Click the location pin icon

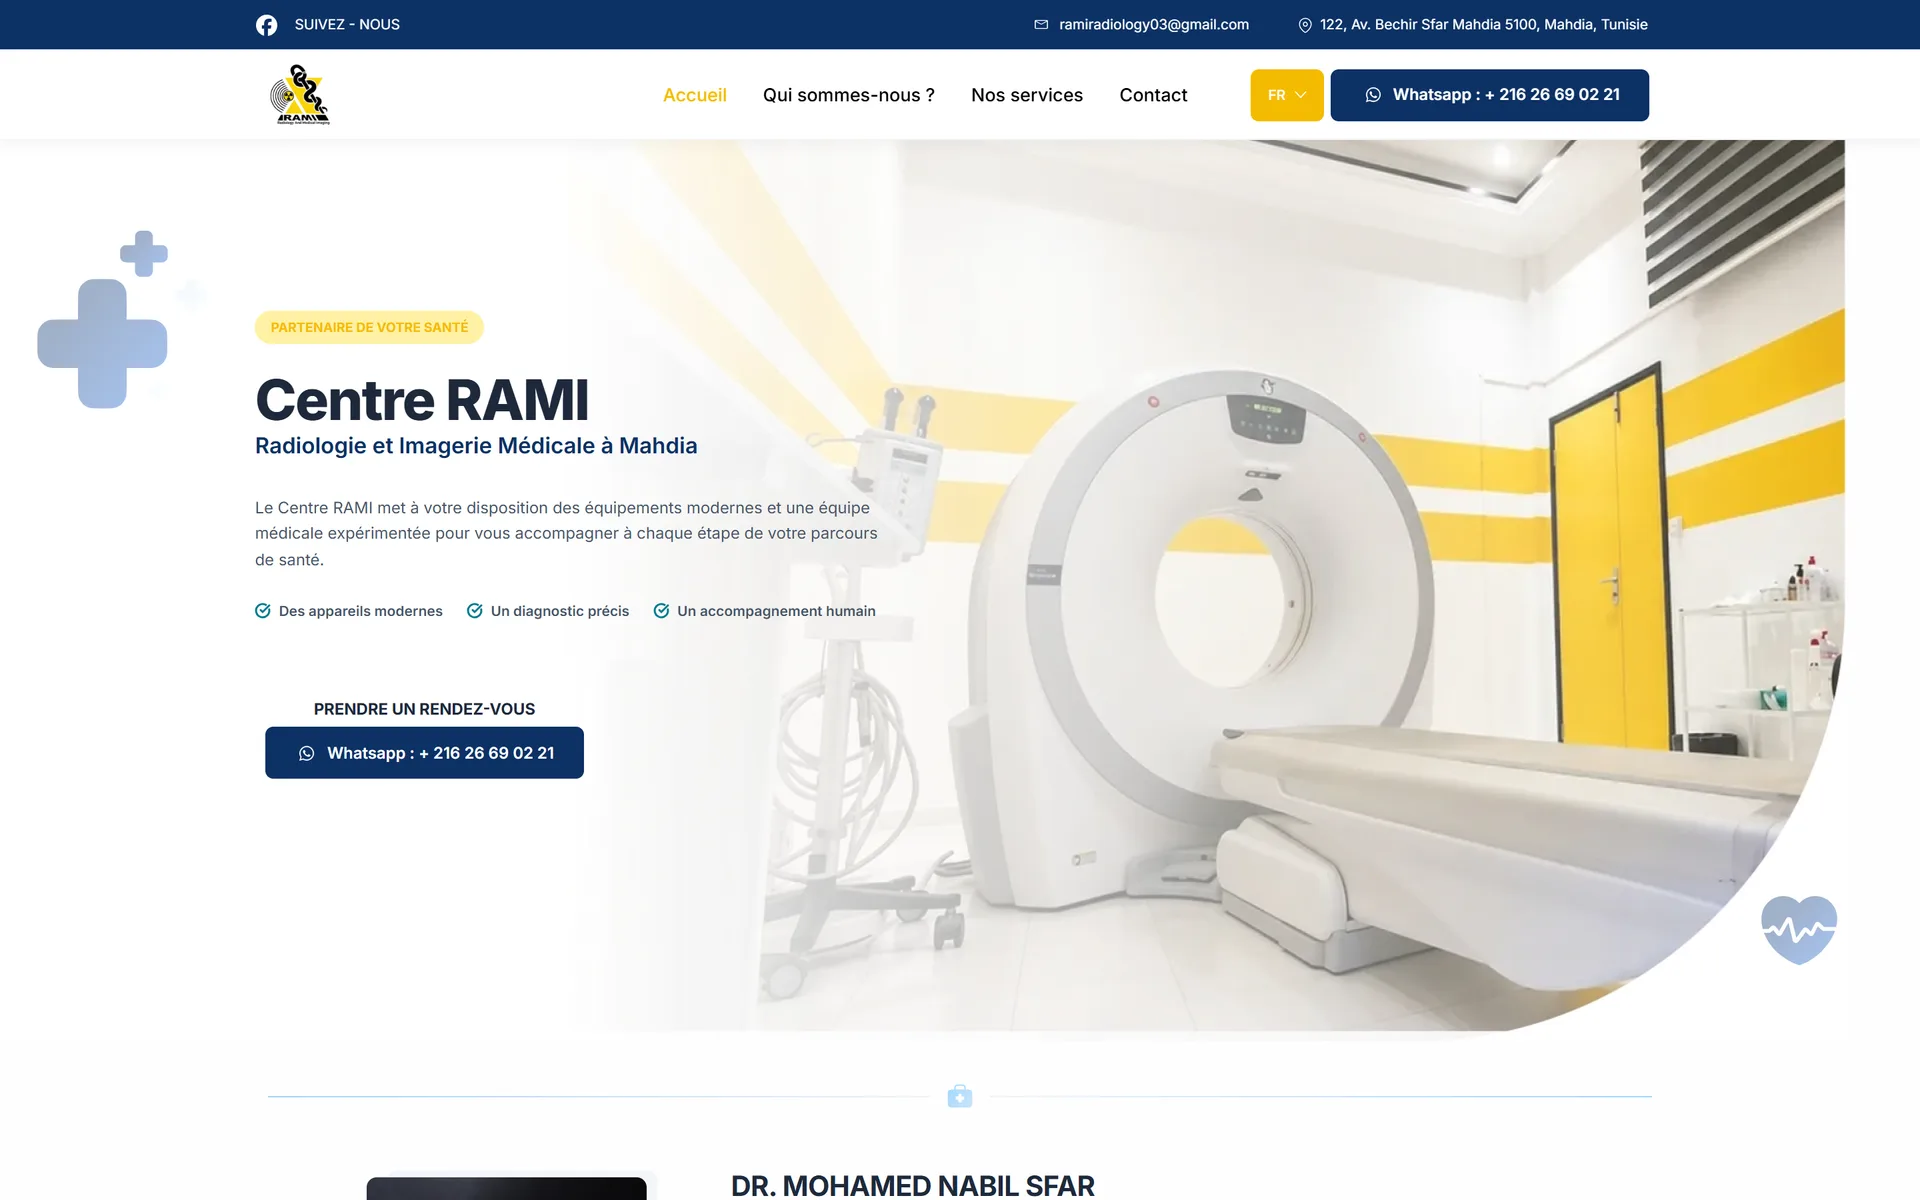coord(1305,25)
